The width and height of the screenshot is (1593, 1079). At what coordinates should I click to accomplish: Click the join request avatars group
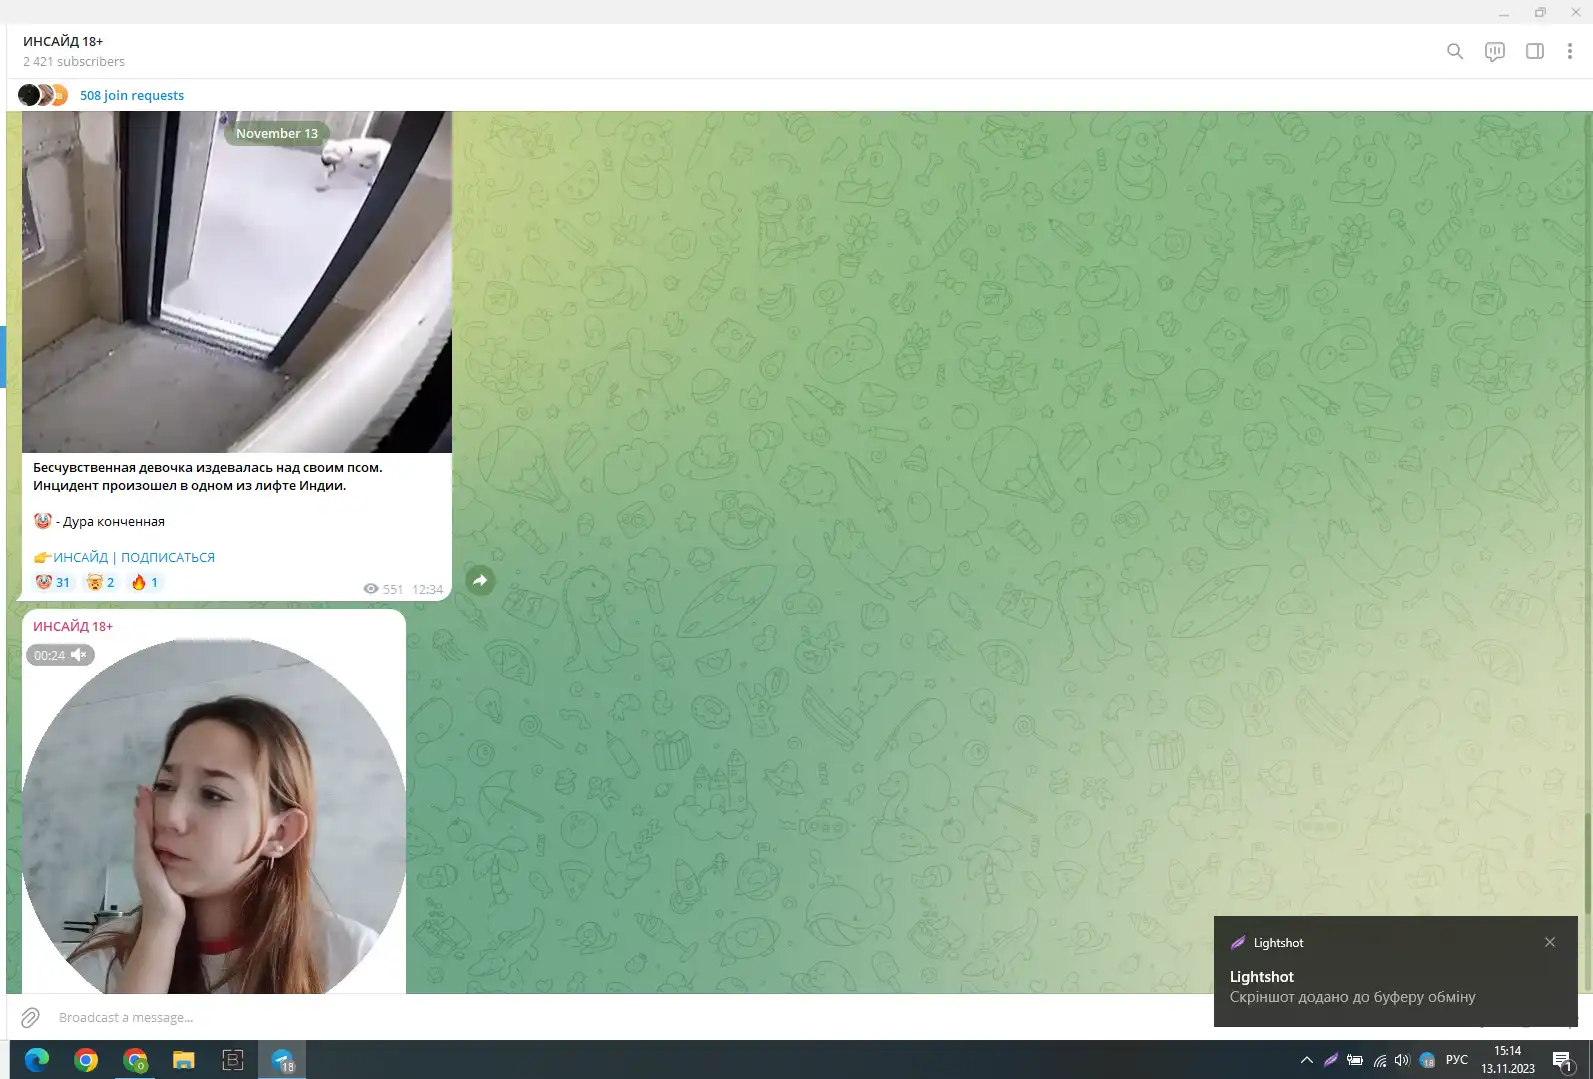coord(43,95)
